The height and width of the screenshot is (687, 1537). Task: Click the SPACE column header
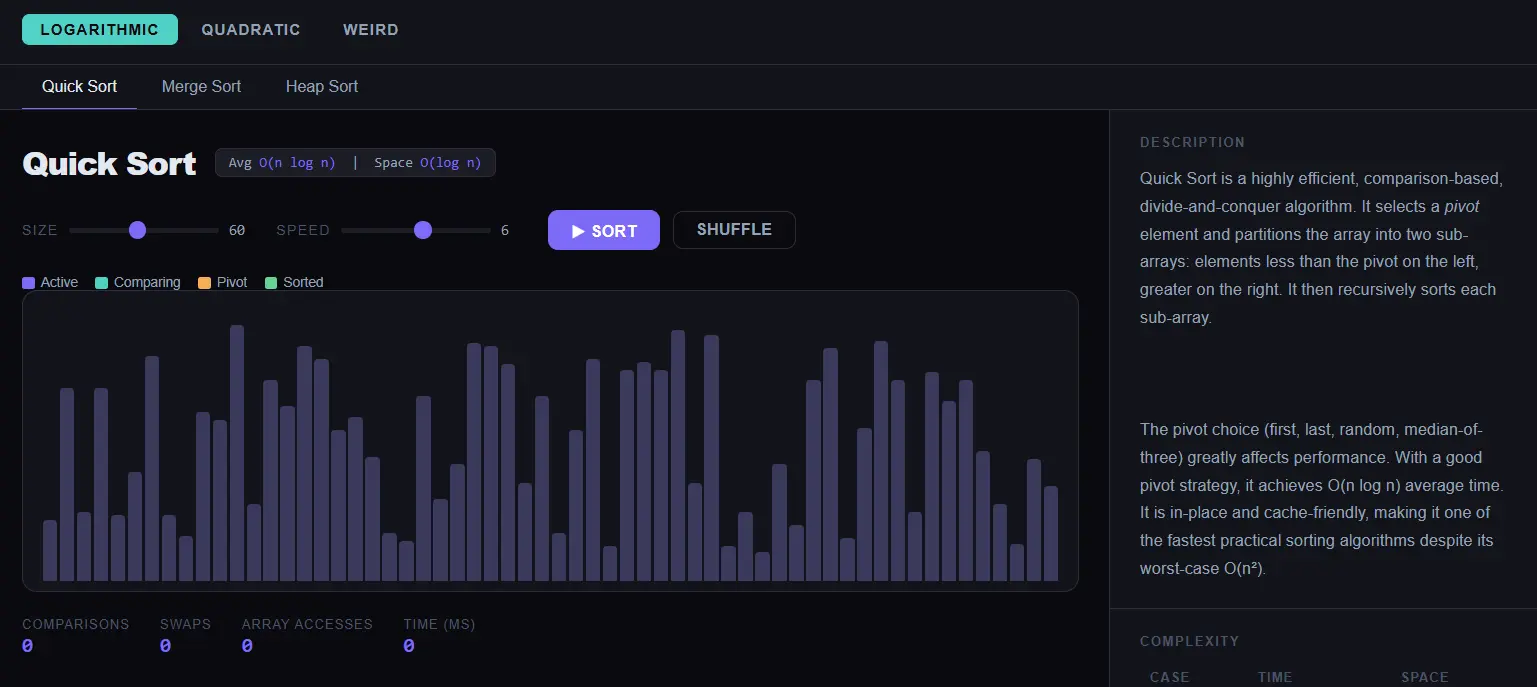pyautogui.click(x=1425, y=677)
